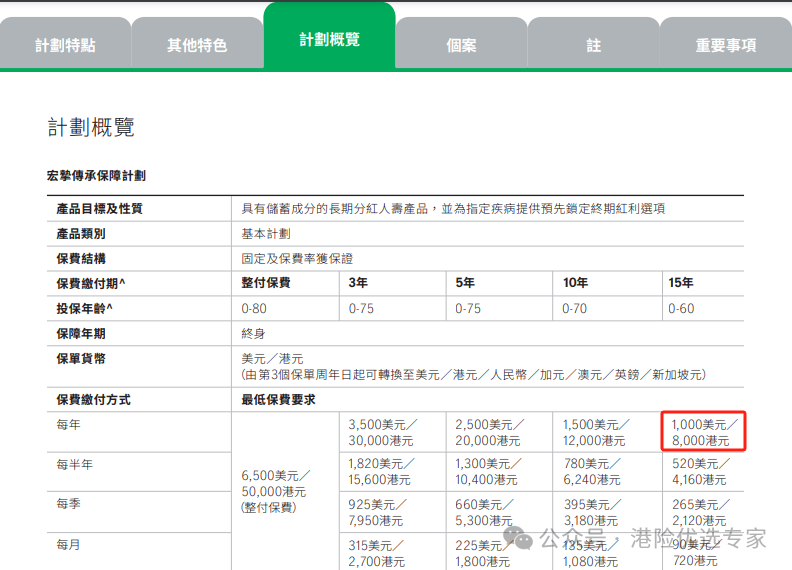
Task: Click the 保單貨幣 row label
Action: tap(81, 359)
